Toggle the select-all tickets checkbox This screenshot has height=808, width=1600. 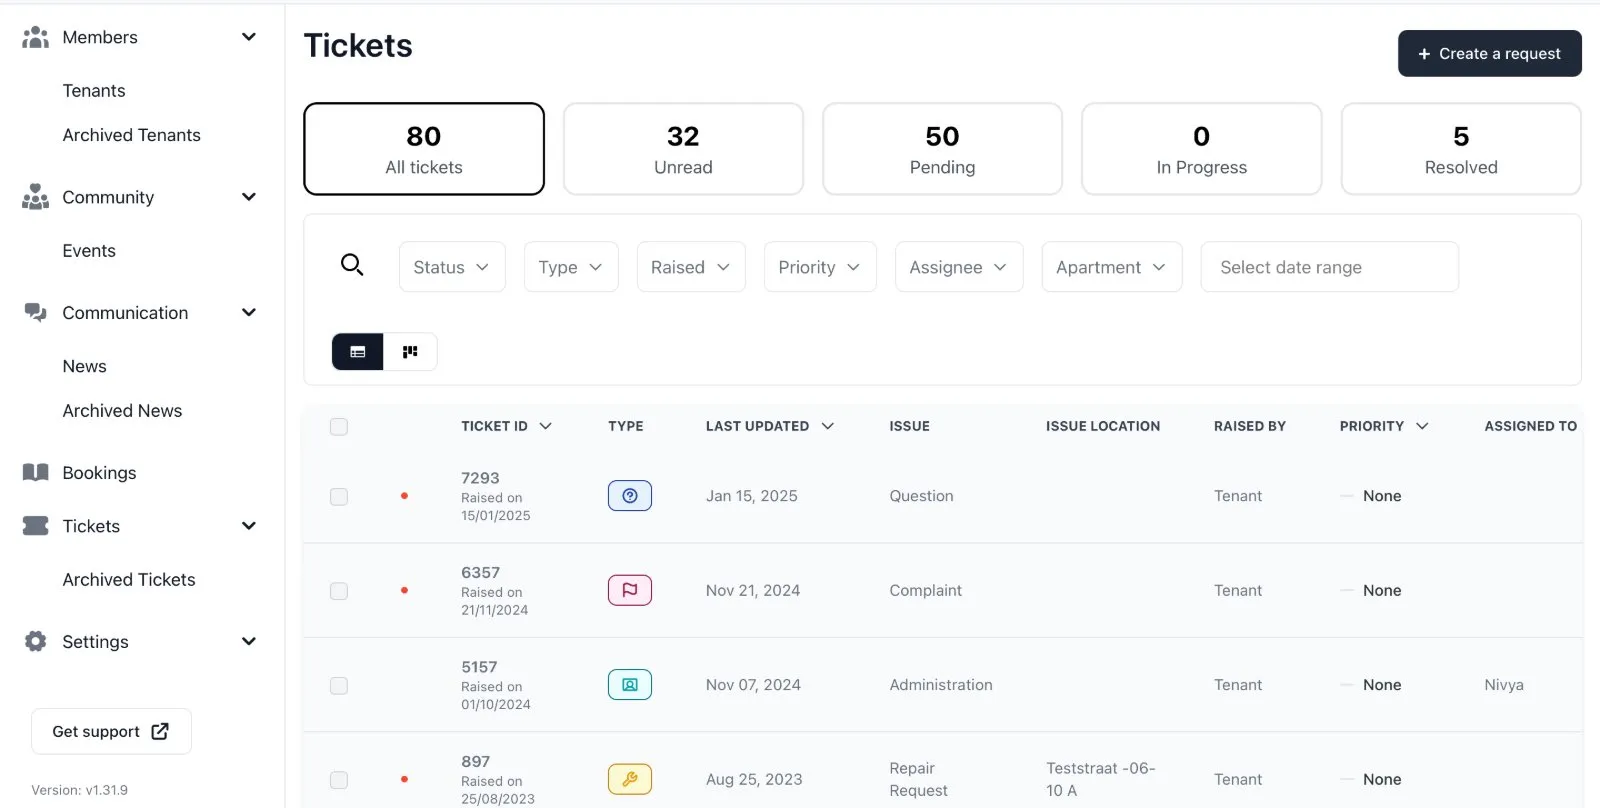coord(339,427)
